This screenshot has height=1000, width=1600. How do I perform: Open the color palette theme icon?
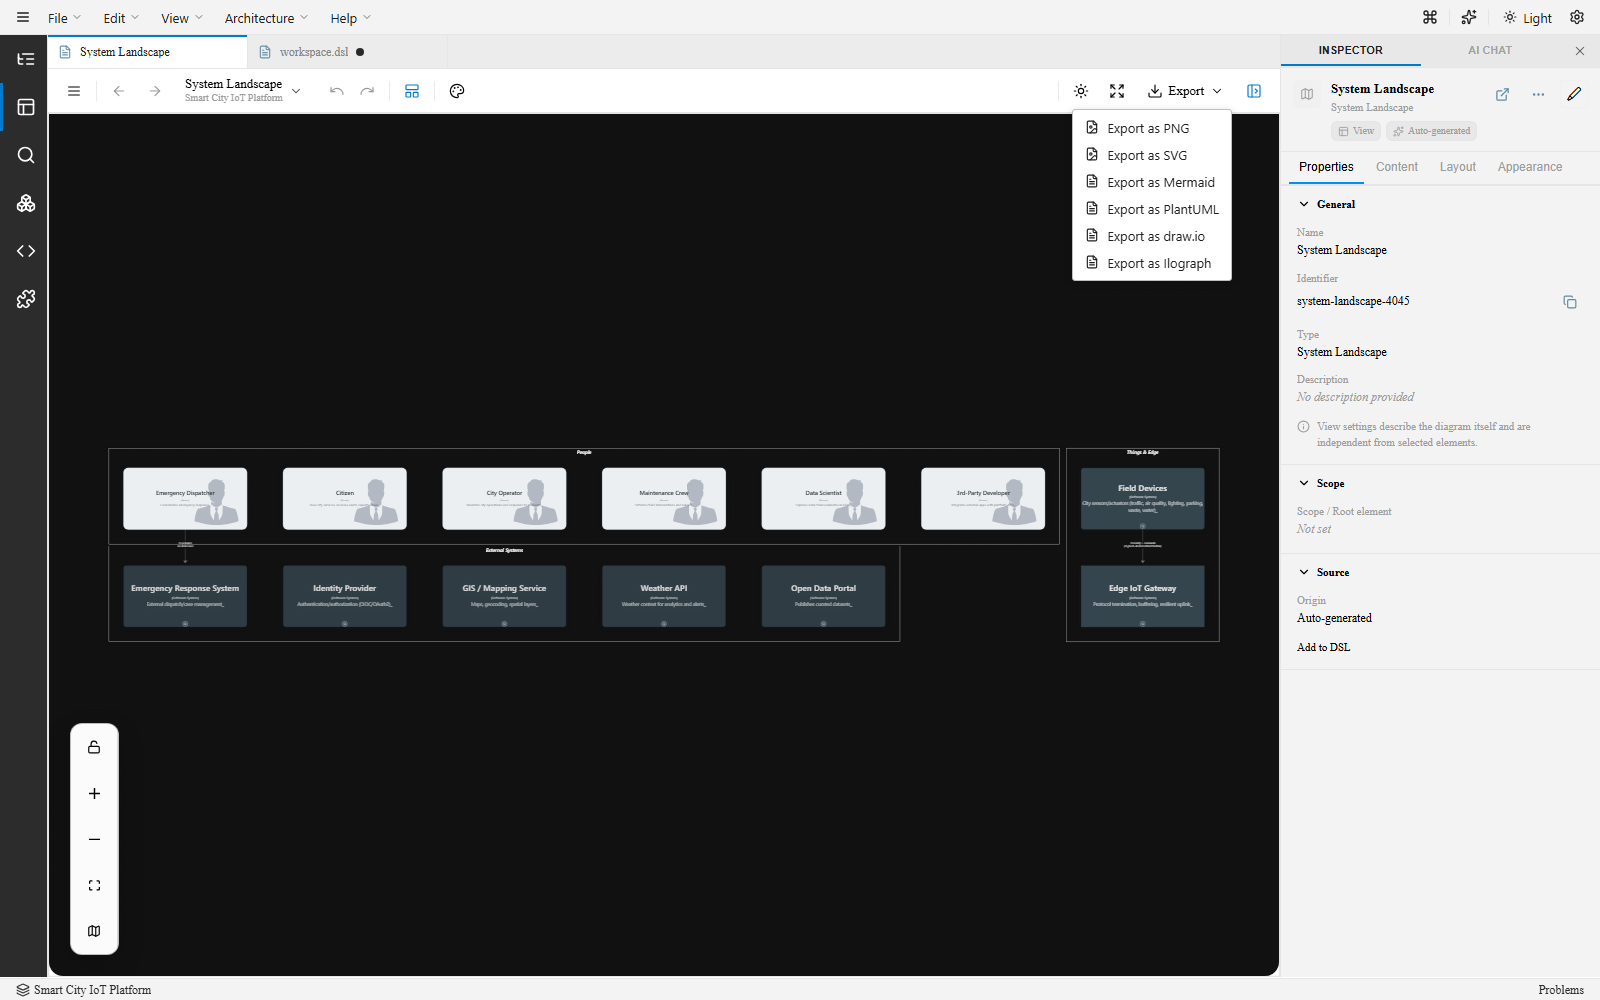click(457, 91)
